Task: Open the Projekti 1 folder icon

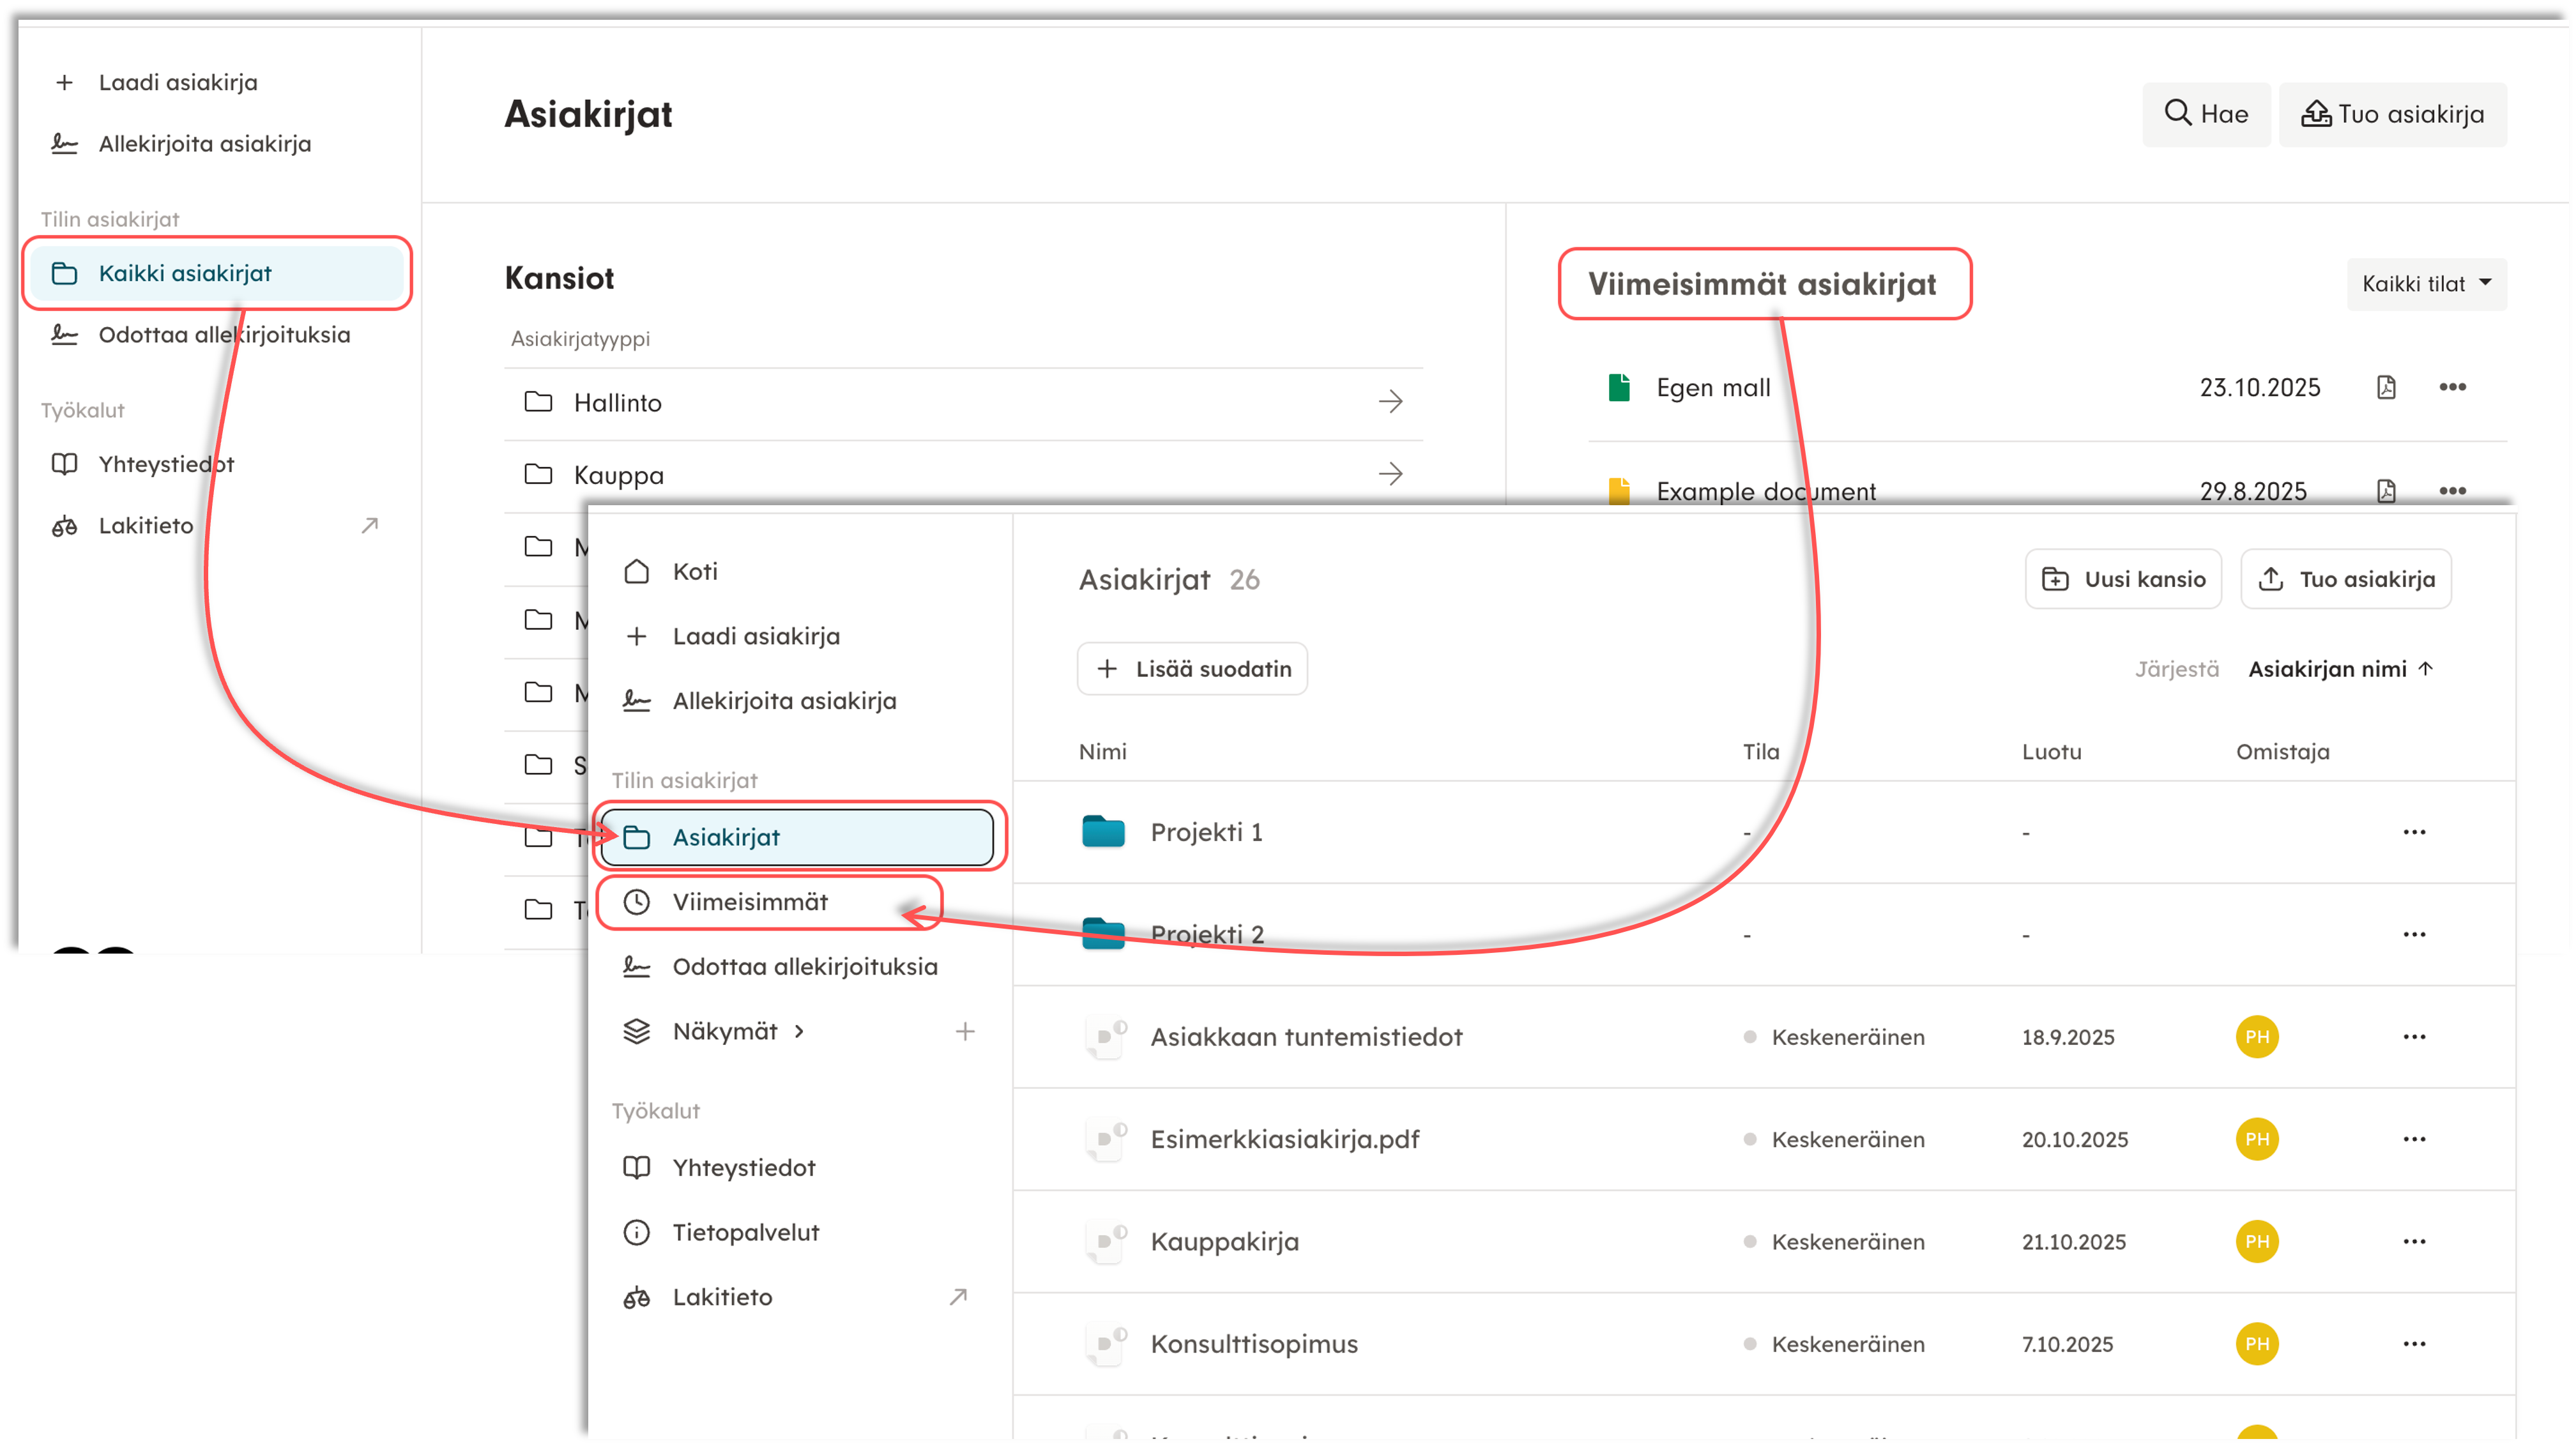Action: coord(1103,832)
